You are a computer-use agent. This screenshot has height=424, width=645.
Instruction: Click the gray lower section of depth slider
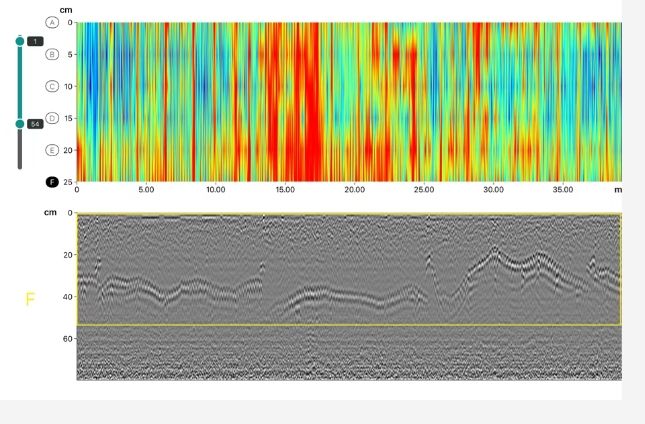[x=19, y=150]
